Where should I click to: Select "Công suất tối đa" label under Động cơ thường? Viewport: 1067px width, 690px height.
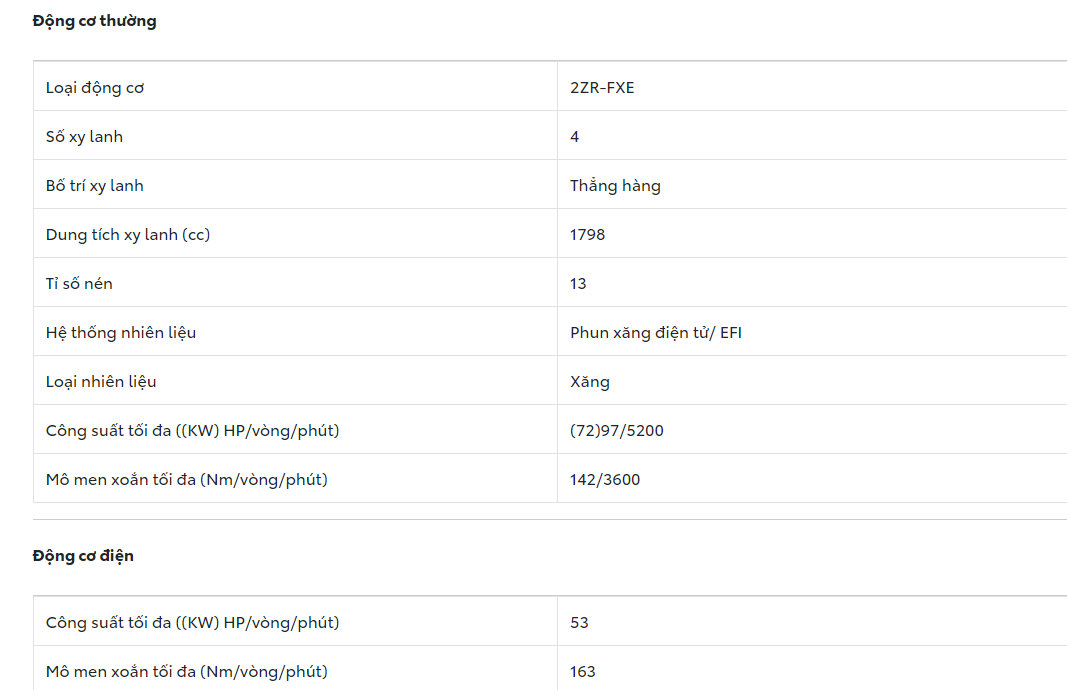tap(192, 431)
